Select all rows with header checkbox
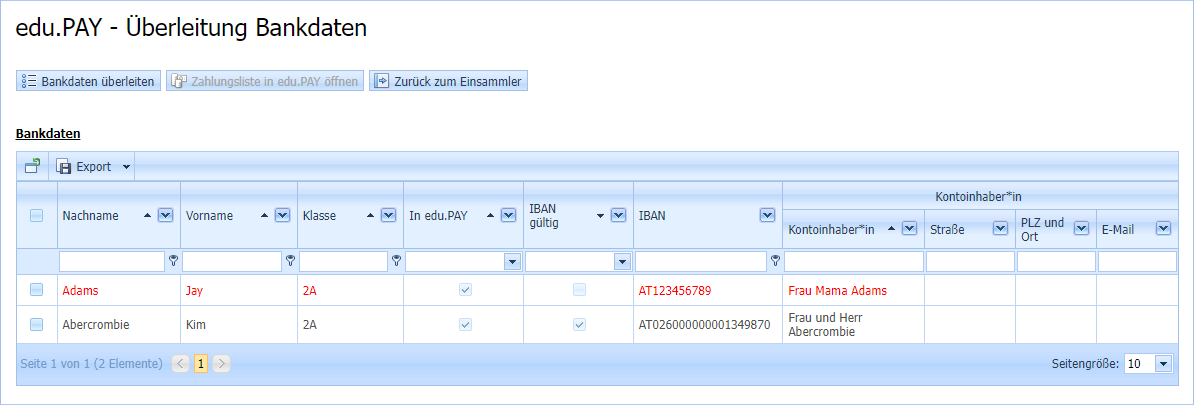The width and height of the screenshot is (1194, 405). point(36,215)
